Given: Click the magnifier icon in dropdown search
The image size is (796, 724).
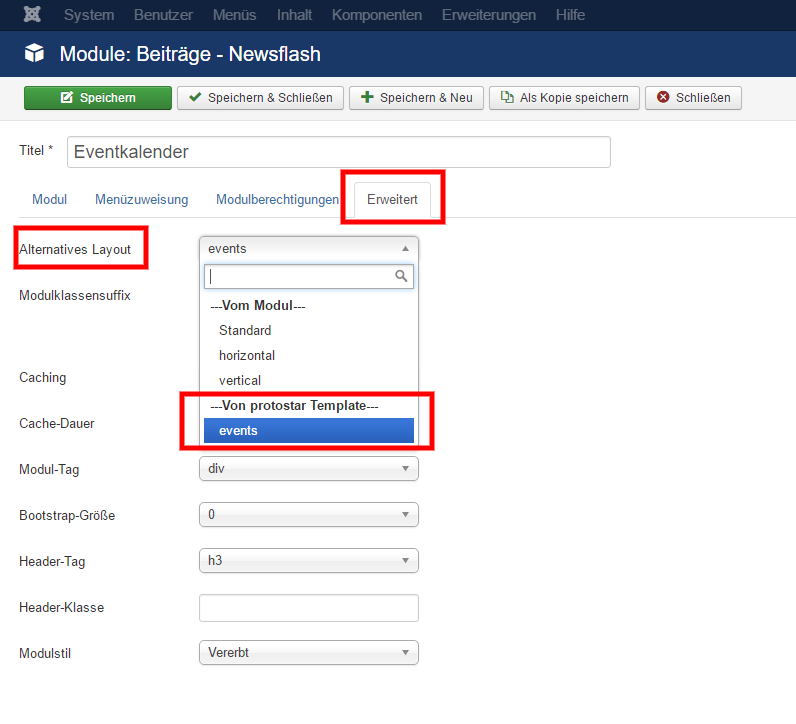Looking at the screenshot, I should click(x=401, y=276).
